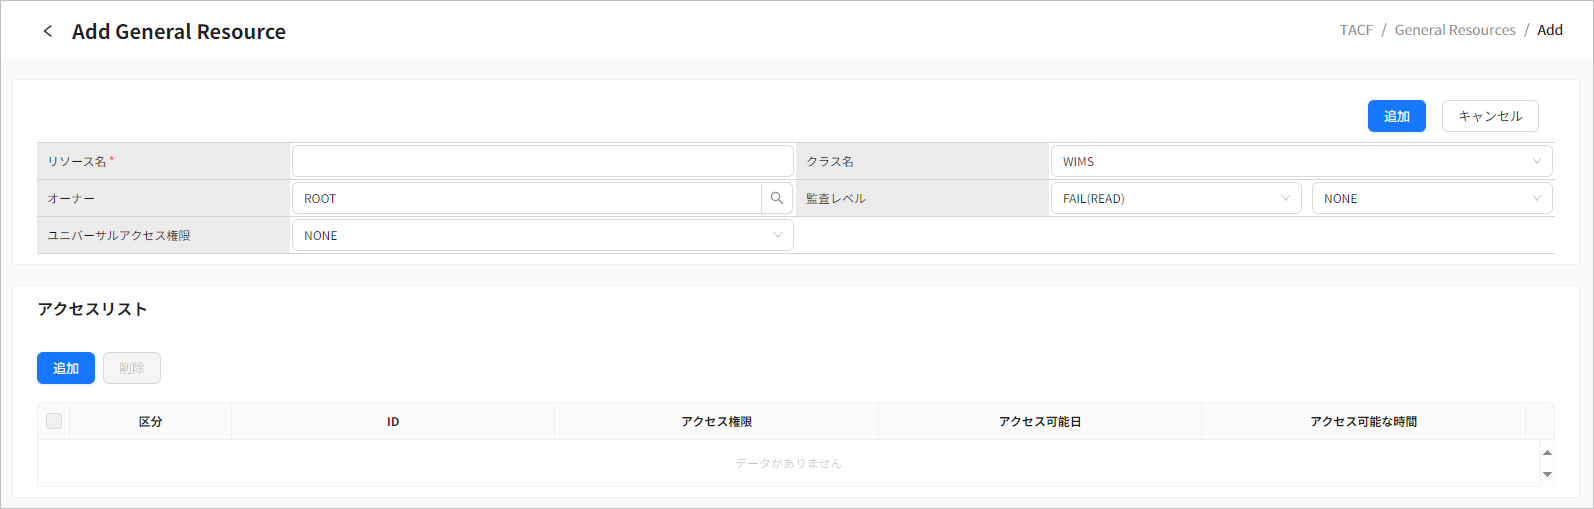1594x509 pixels.
Task: Focus the リソース名 input field
Action: (542, 161)
